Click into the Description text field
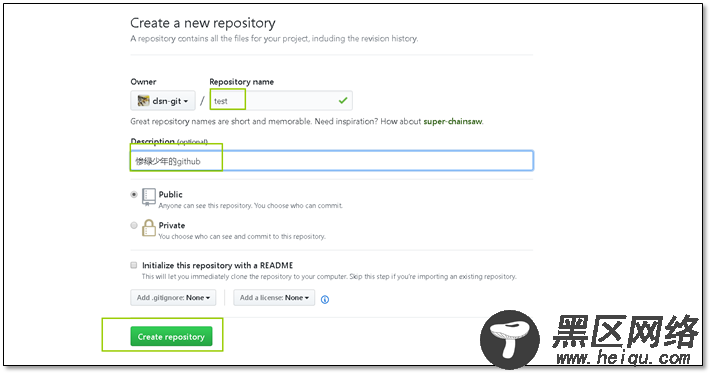The height and width of the screenshot is (375, 712). 331,161
